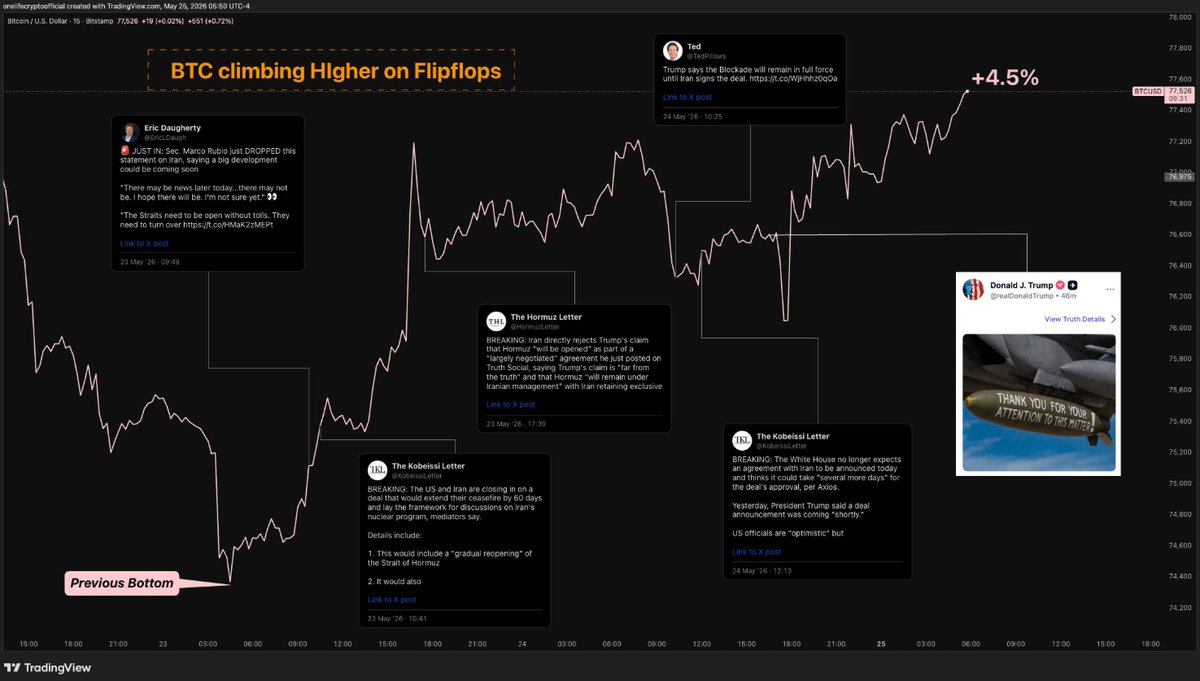The width and height of the screenshot is (1200, 681).
Task: Open the X post link in The Hormuz Letter card
Action: coord(511,404)
